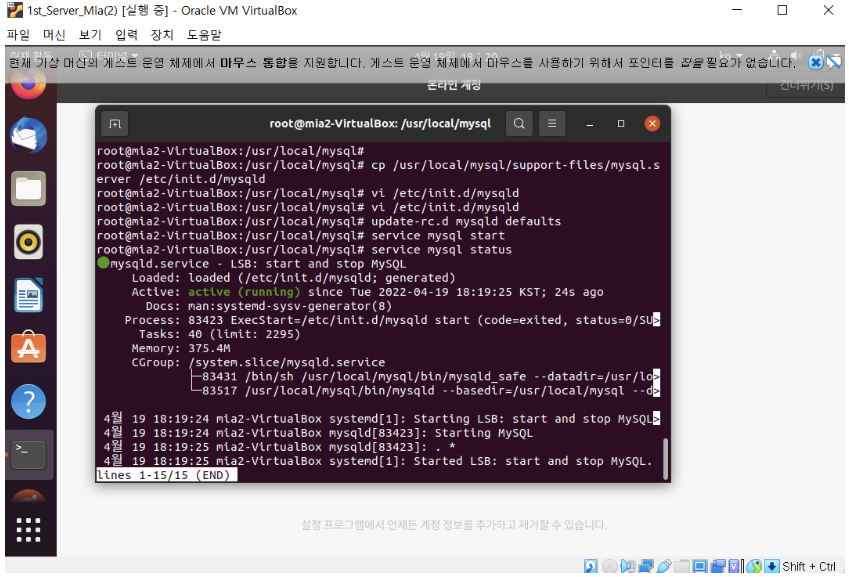849x577 pixels.
Task: Click the 'Tasks: 40 (limit: 2295)' line
Action: click(219, 334)
